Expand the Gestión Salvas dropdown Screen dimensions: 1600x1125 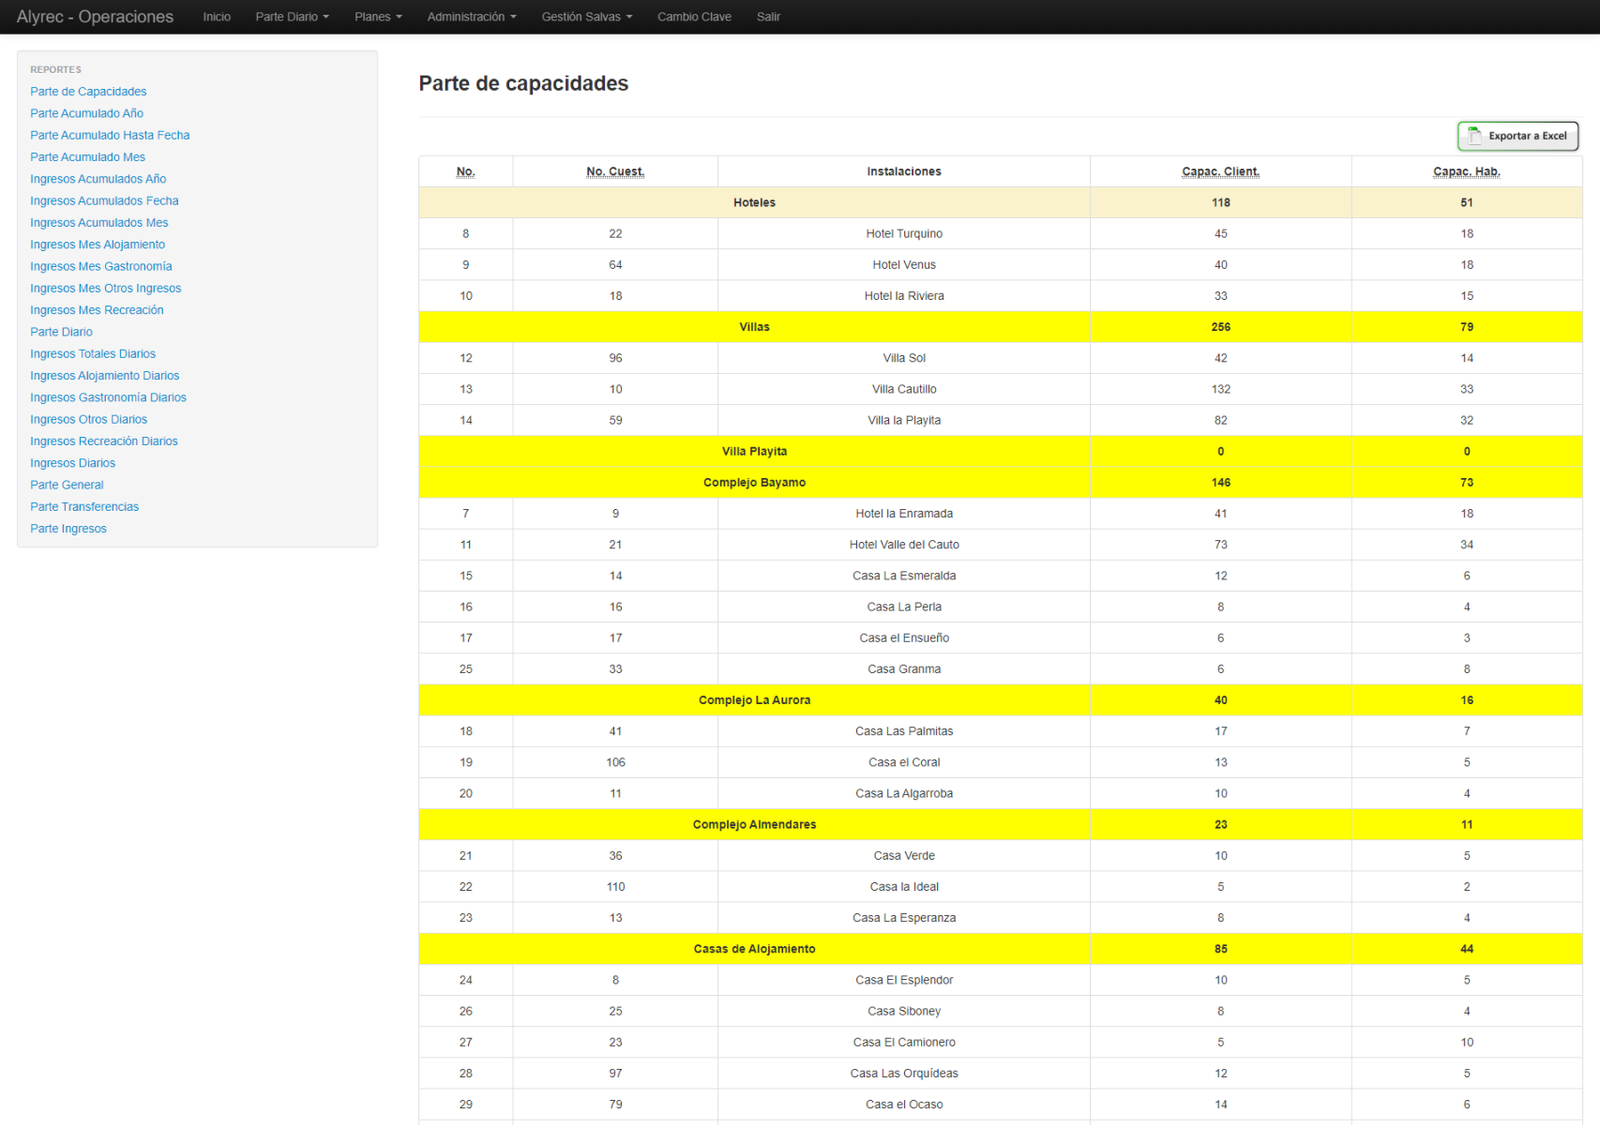coord(587,17)
